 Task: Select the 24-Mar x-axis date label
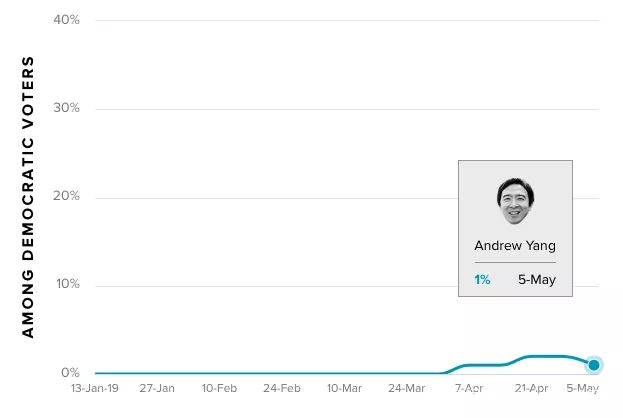click(x=406, y=388)
